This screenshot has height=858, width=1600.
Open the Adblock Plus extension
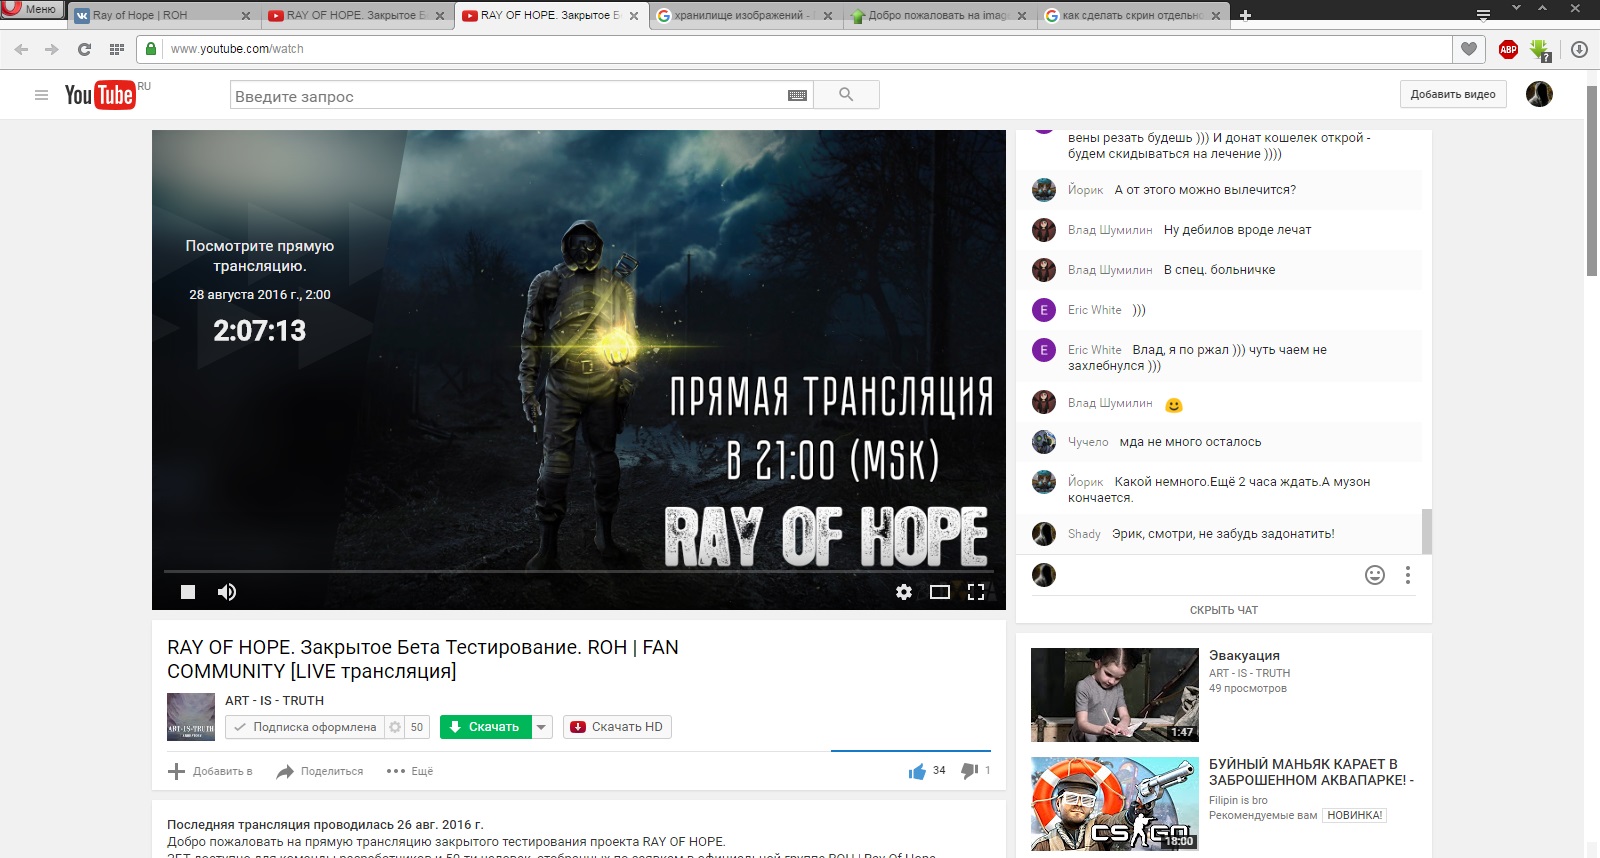[x=1508, y=49]
